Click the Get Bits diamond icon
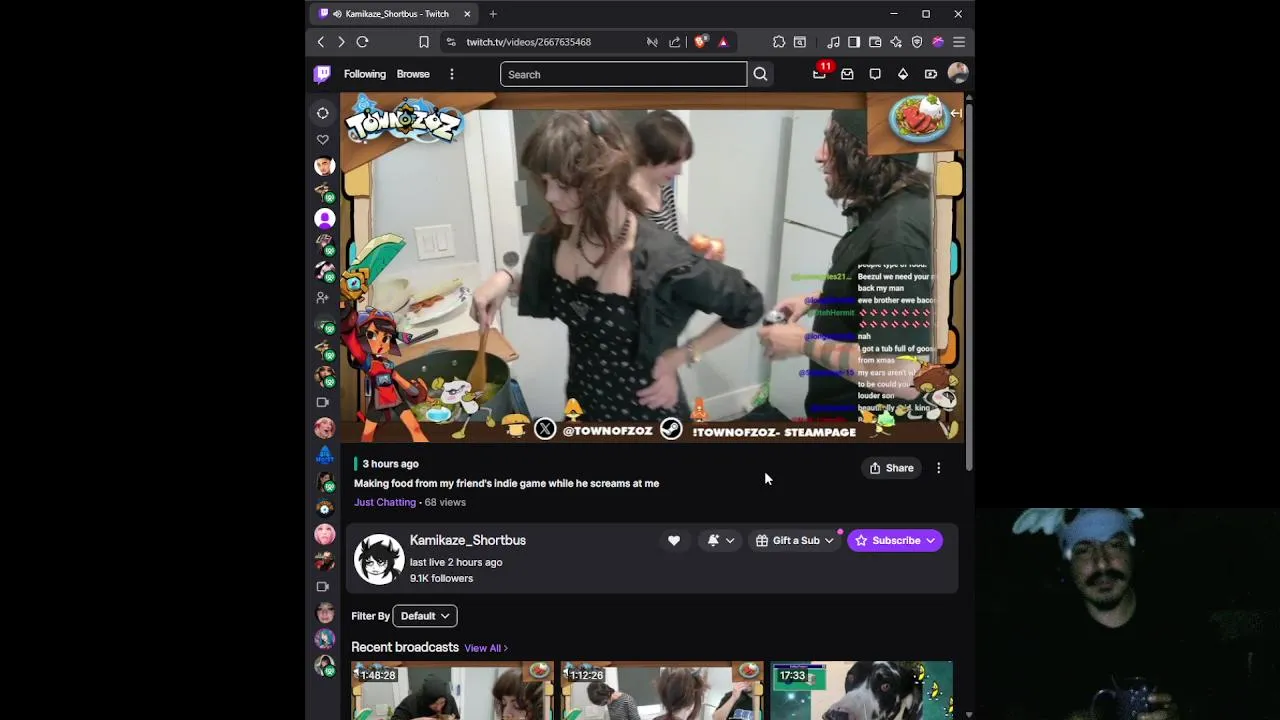This screenshot has height=720, width=1280. coord(903,74)
